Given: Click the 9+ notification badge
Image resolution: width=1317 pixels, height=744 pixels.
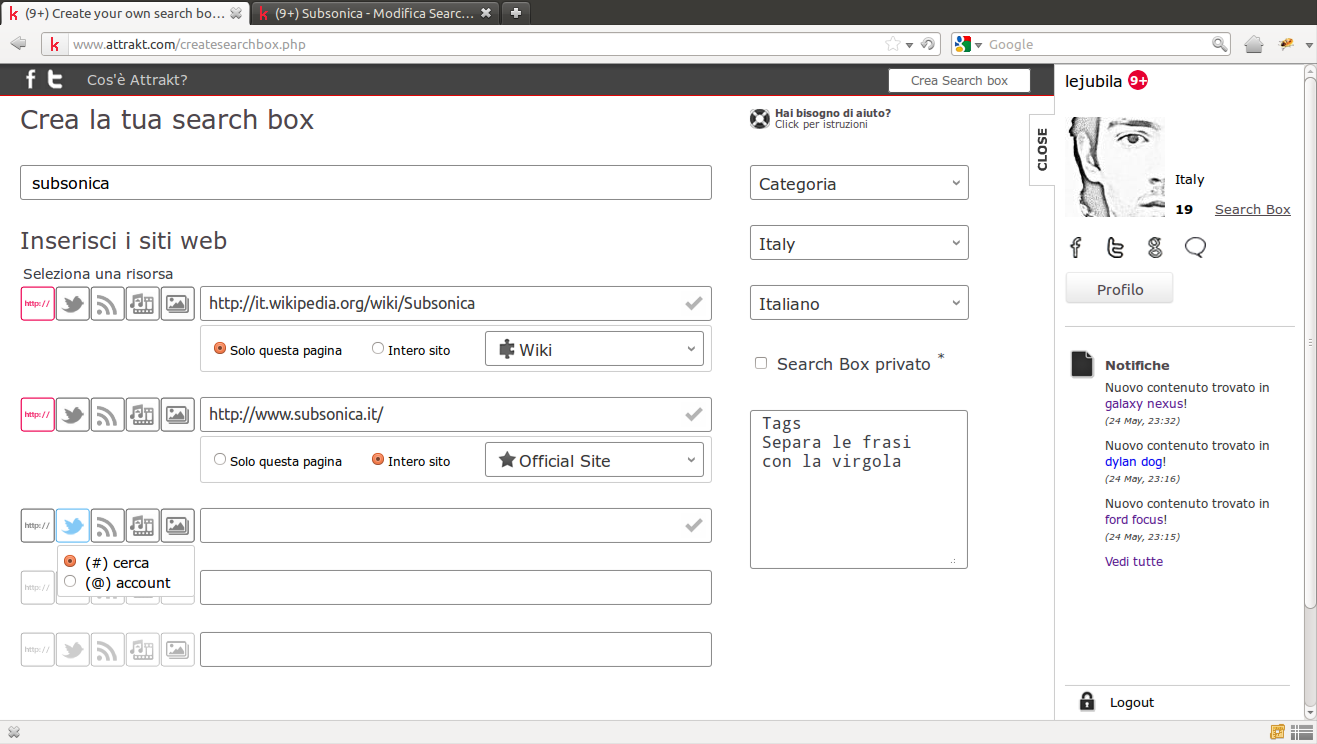Looking at the screenshot, I should click(x=1138, y=81).
